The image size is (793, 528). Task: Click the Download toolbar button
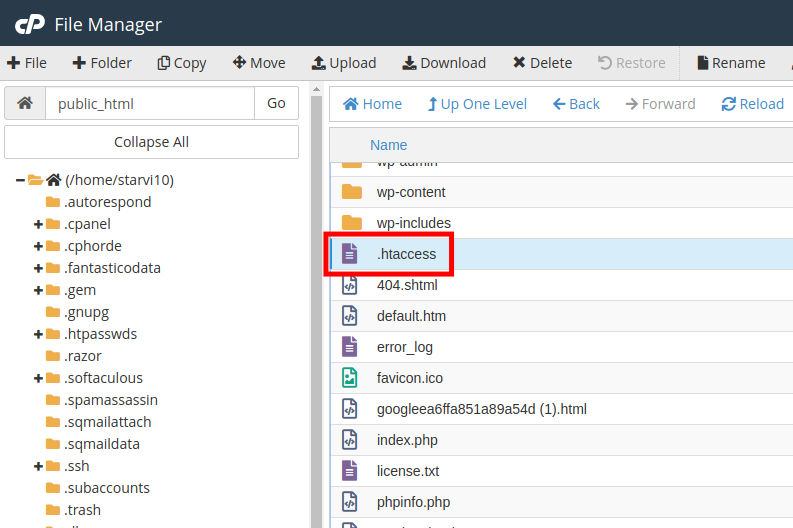[444, 63]
